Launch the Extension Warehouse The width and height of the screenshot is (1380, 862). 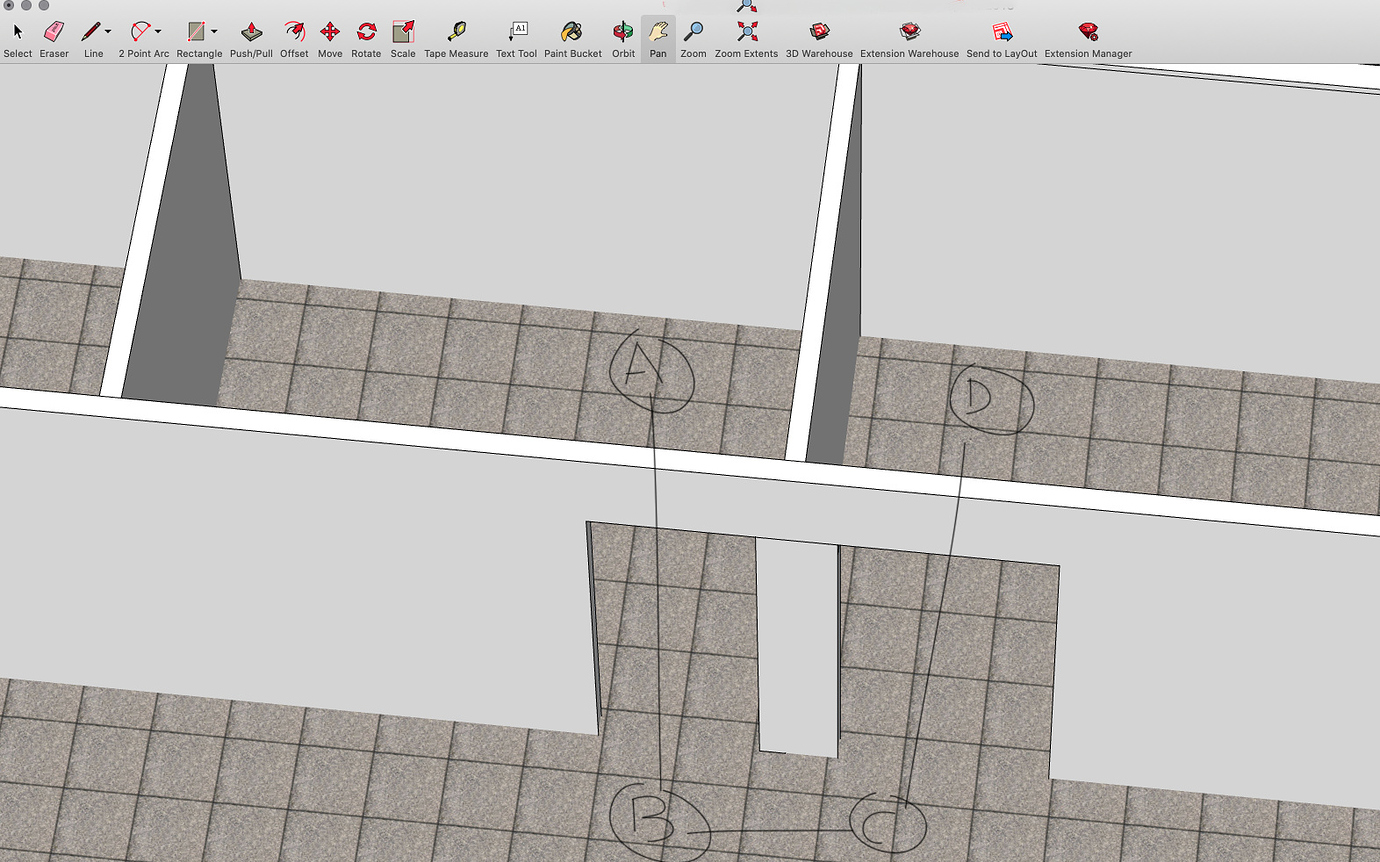[908, 30]
